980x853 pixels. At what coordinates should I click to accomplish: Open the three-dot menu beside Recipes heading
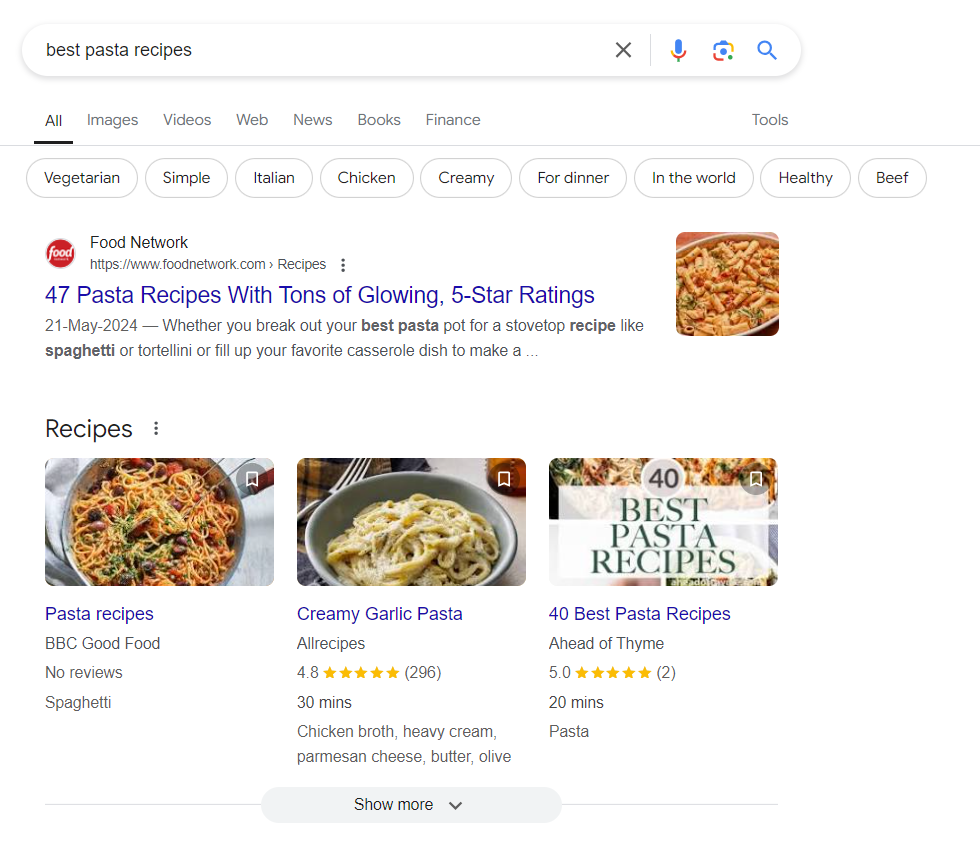pos(156,429)
